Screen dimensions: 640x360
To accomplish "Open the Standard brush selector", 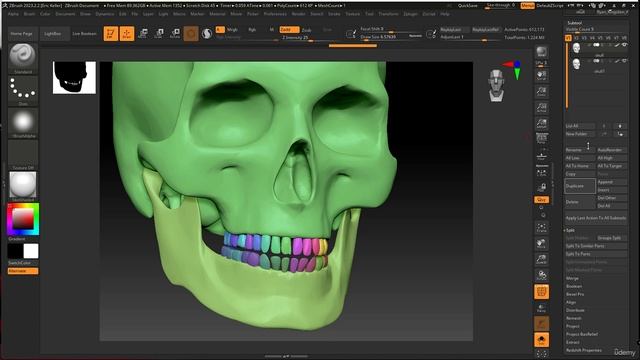I will (23, 58).
